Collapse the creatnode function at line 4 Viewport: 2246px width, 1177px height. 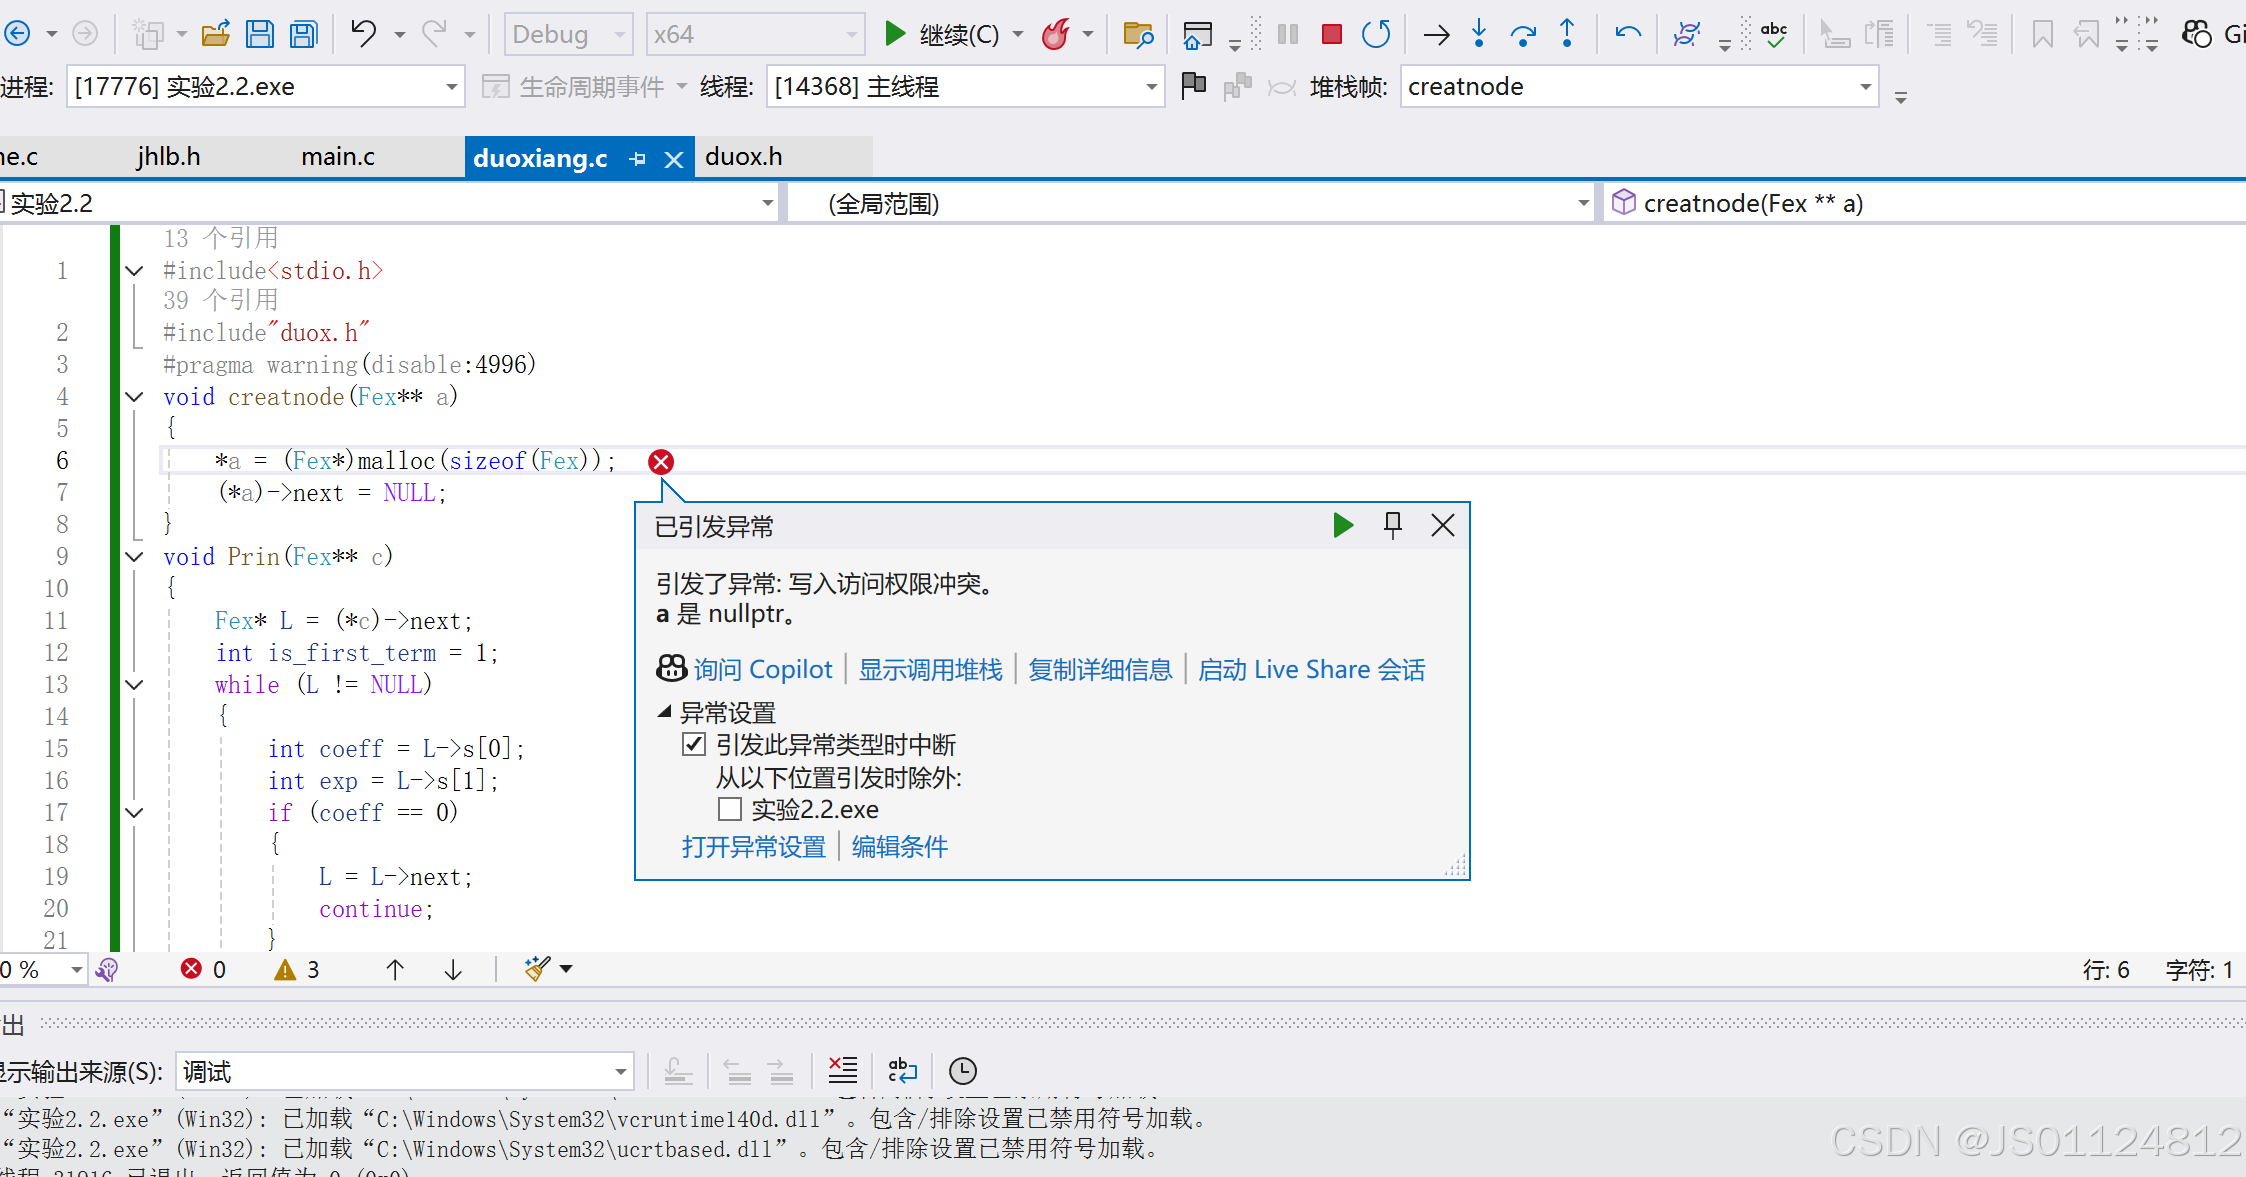pyautogui.click(x=134, y=397)
